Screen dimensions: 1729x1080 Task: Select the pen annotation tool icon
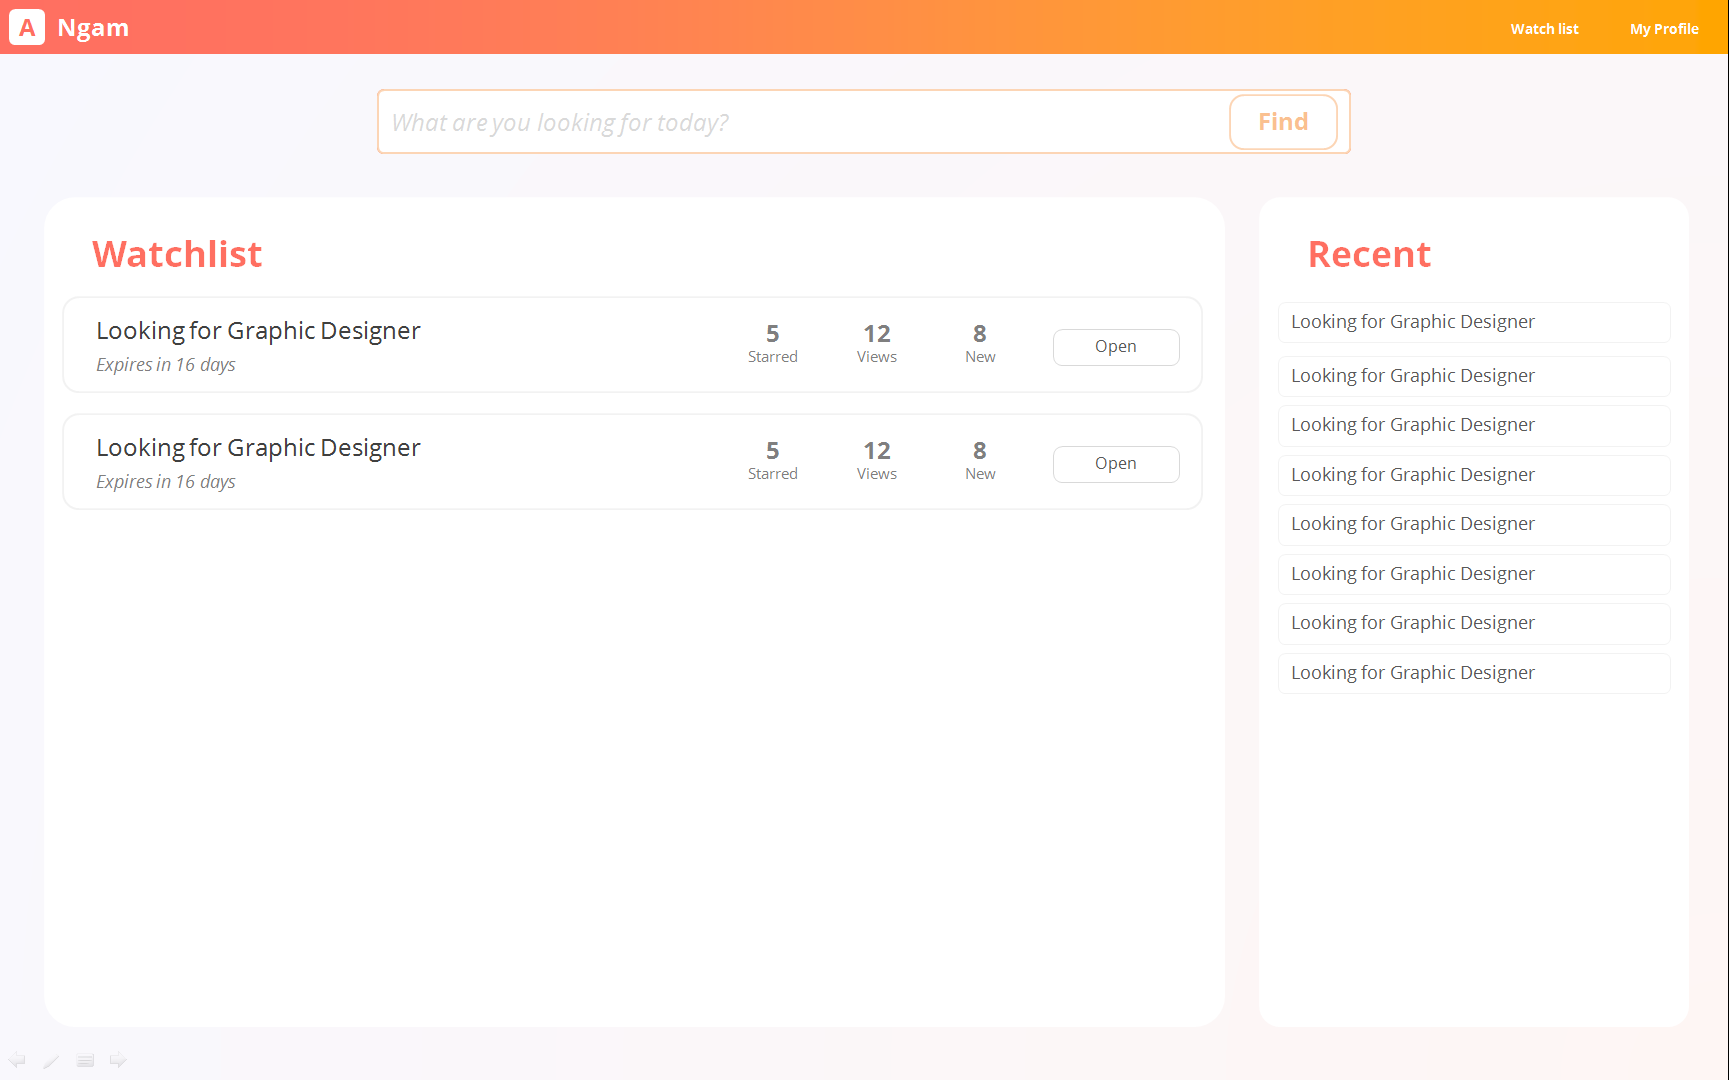point(51,1060)
